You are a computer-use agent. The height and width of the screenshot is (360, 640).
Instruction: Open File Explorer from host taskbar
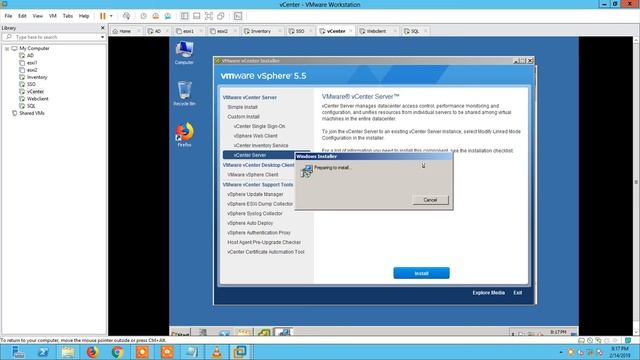click(68, 352)
